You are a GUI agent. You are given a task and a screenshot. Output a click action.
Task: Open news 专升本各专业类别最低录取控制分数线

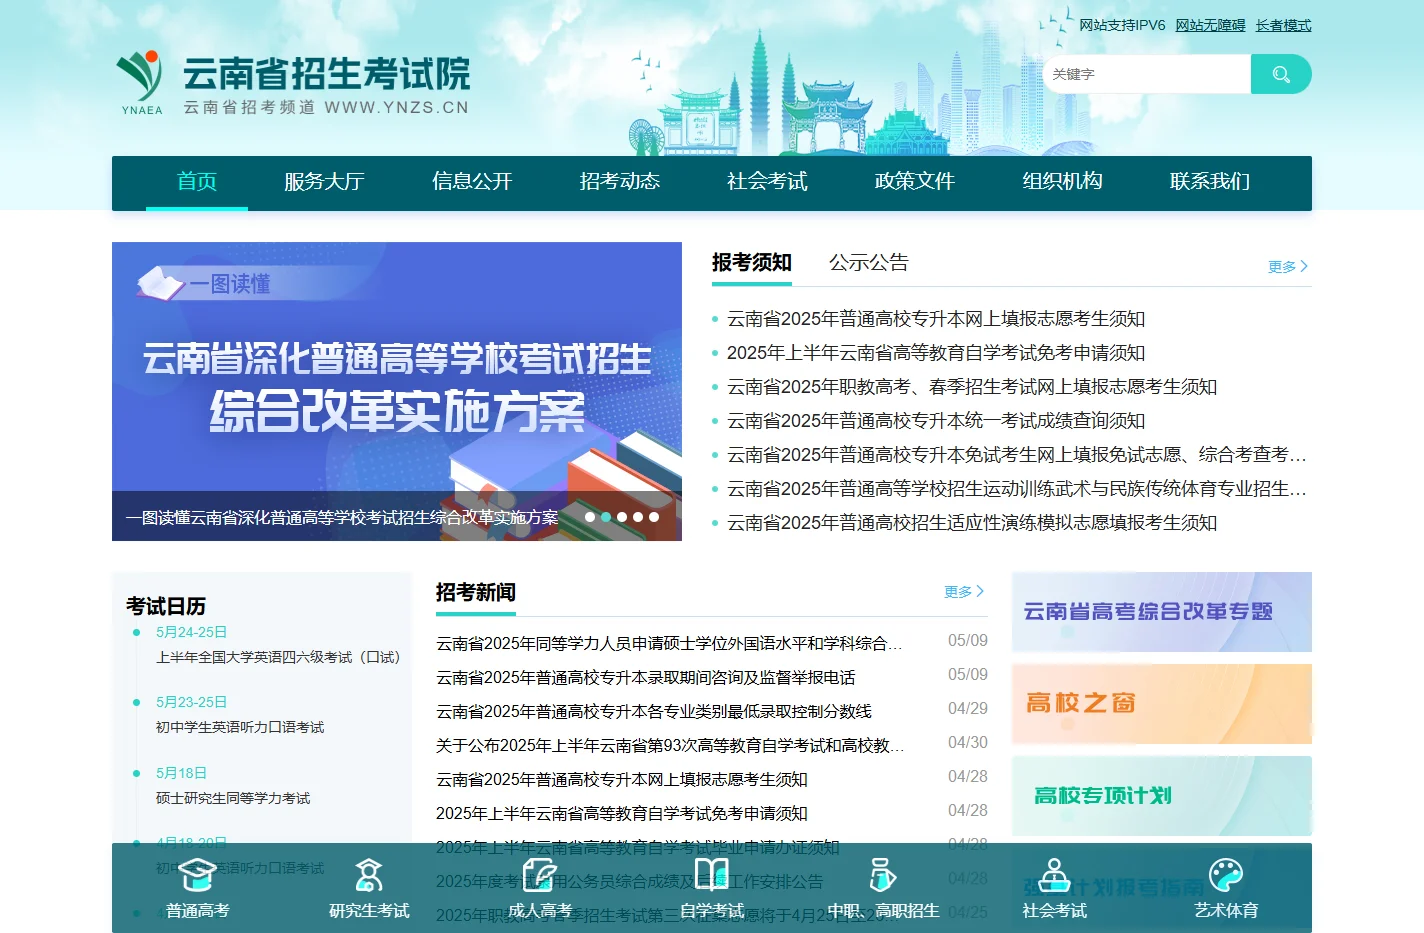(654, 711)
